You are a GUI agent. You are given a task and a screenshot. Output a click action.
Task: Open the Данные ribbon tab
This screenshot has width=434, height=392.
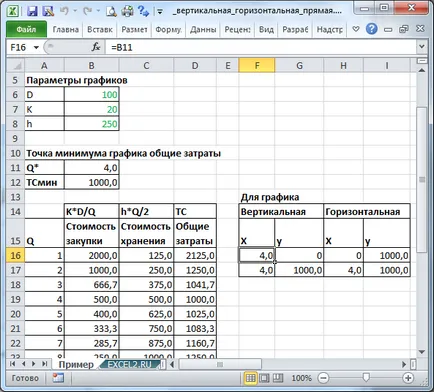[x=203, y=30]
